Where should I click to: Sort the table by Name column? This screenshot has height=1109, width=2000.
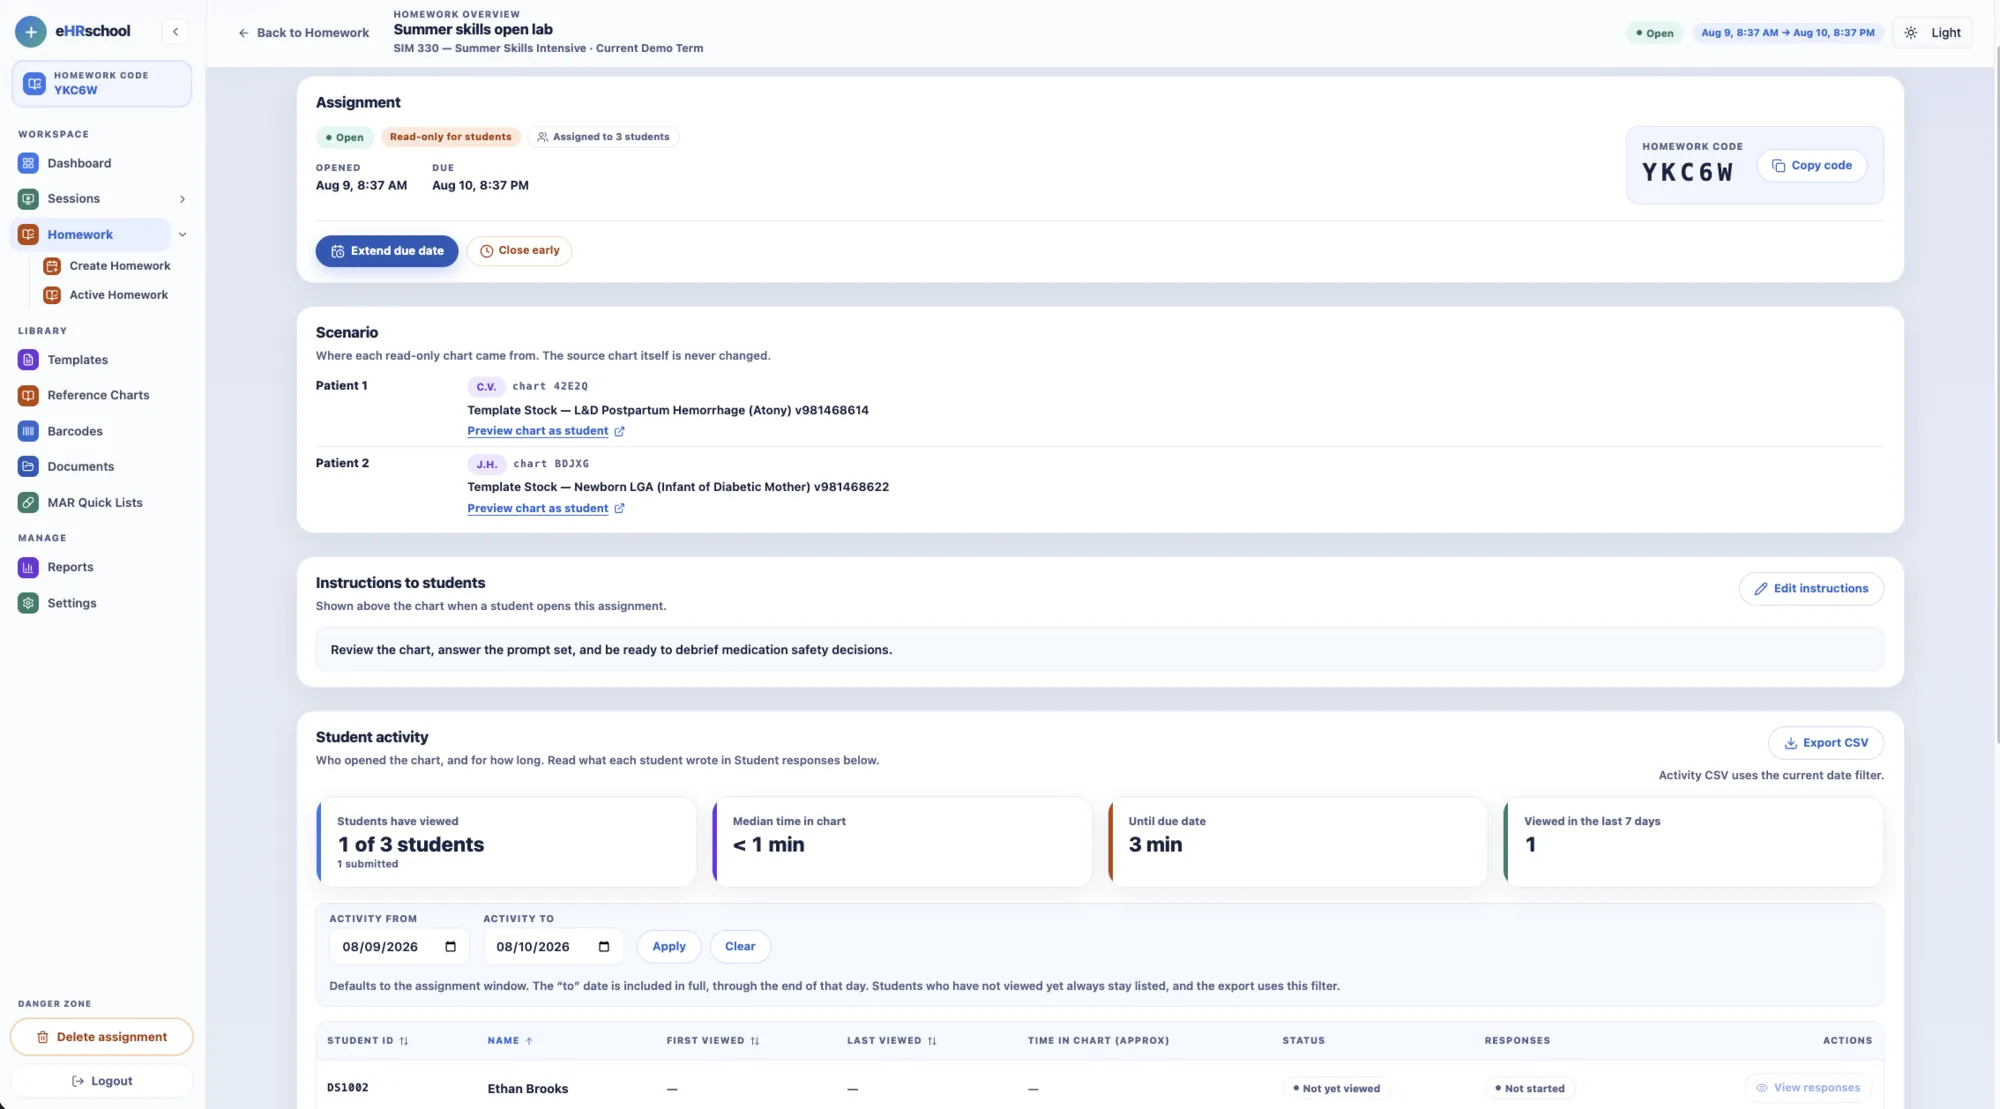pos(510,1041)
